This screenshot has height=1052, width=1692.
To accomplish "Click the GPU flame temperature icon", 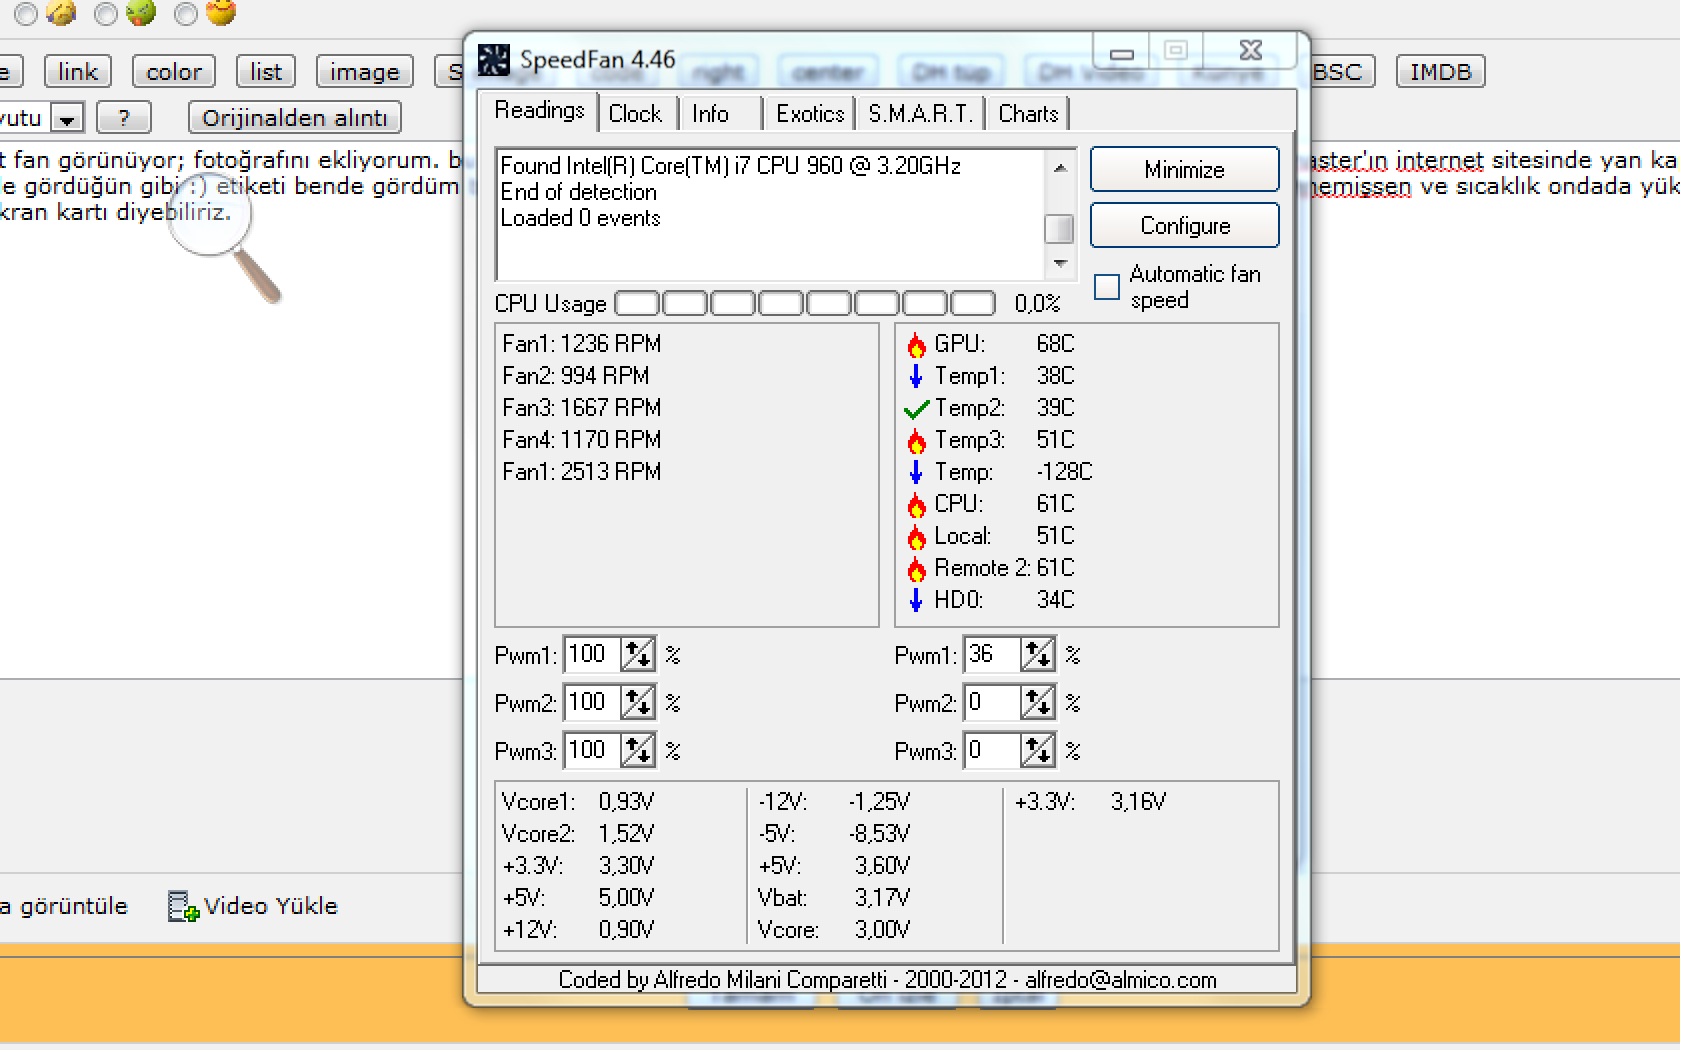I will 916,345.
